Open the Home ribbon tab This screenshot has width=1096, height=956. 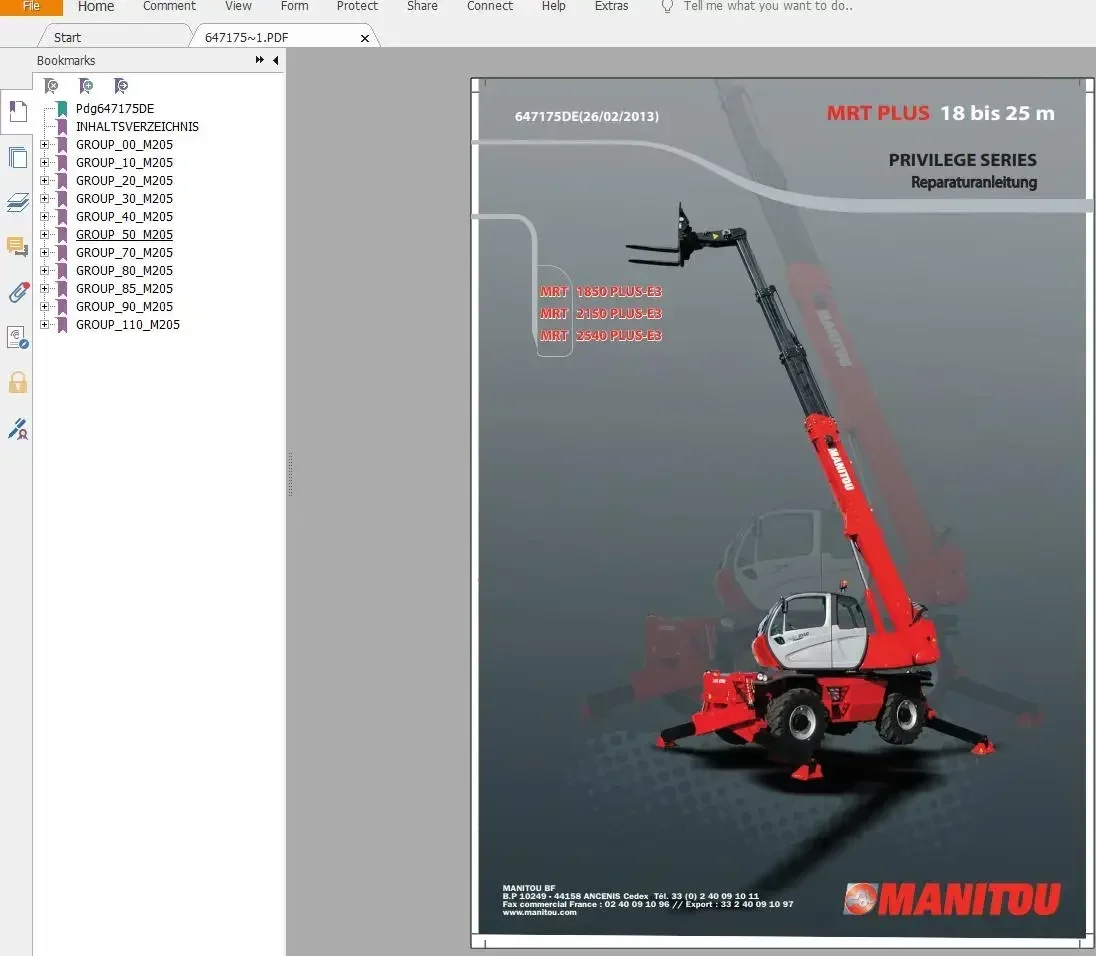95,7
